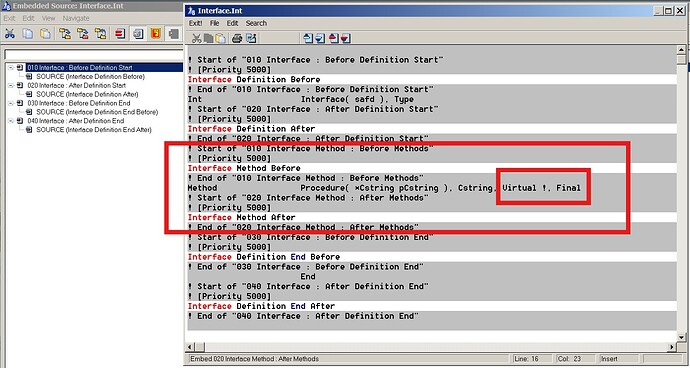Click Copy icon in Embedded Source toolbar
The width and height of the screenshot is (690, 368).
[x=28, y=33]
